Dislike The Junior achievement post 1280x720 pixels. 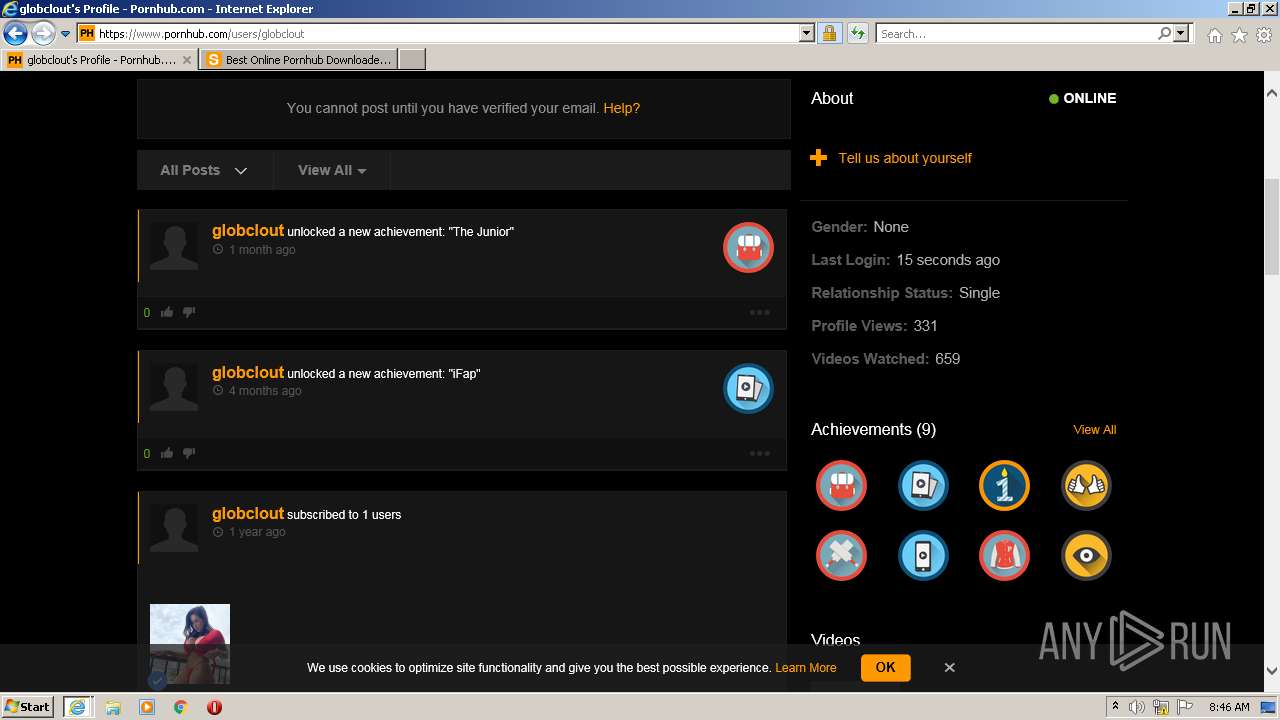coord(189,312)
